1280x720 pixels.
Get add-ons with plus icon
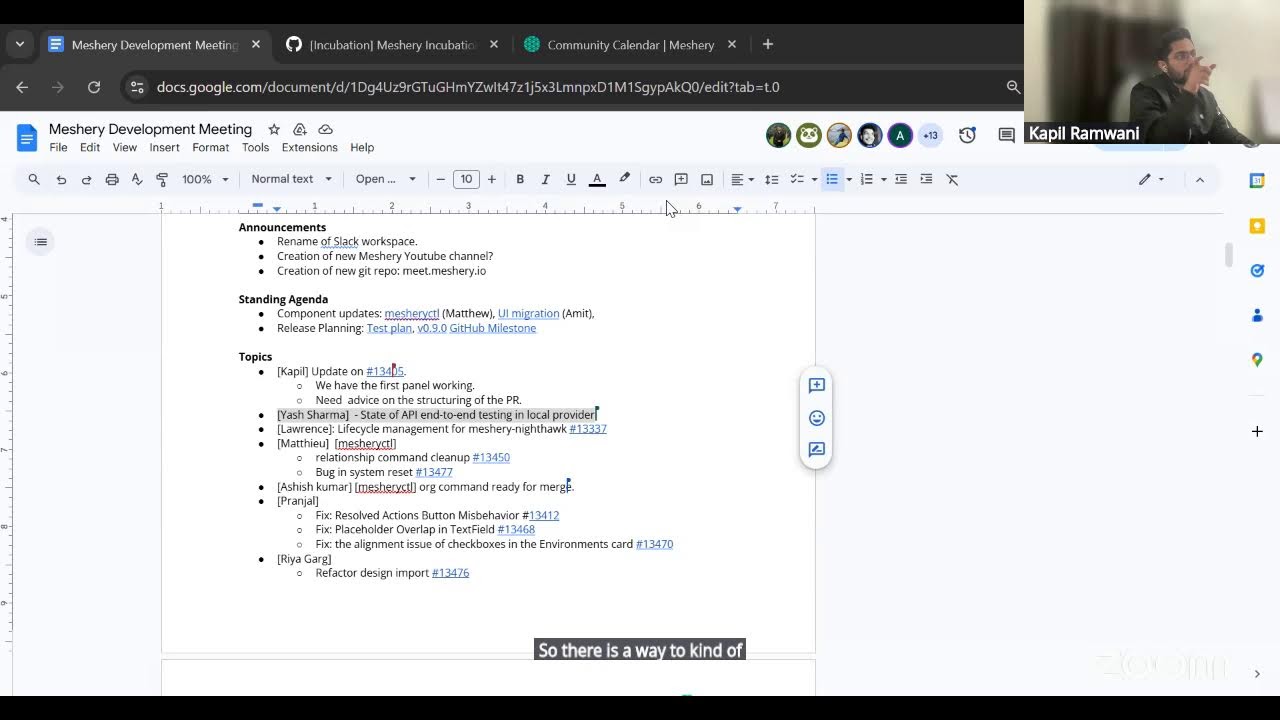[1257, 431]
